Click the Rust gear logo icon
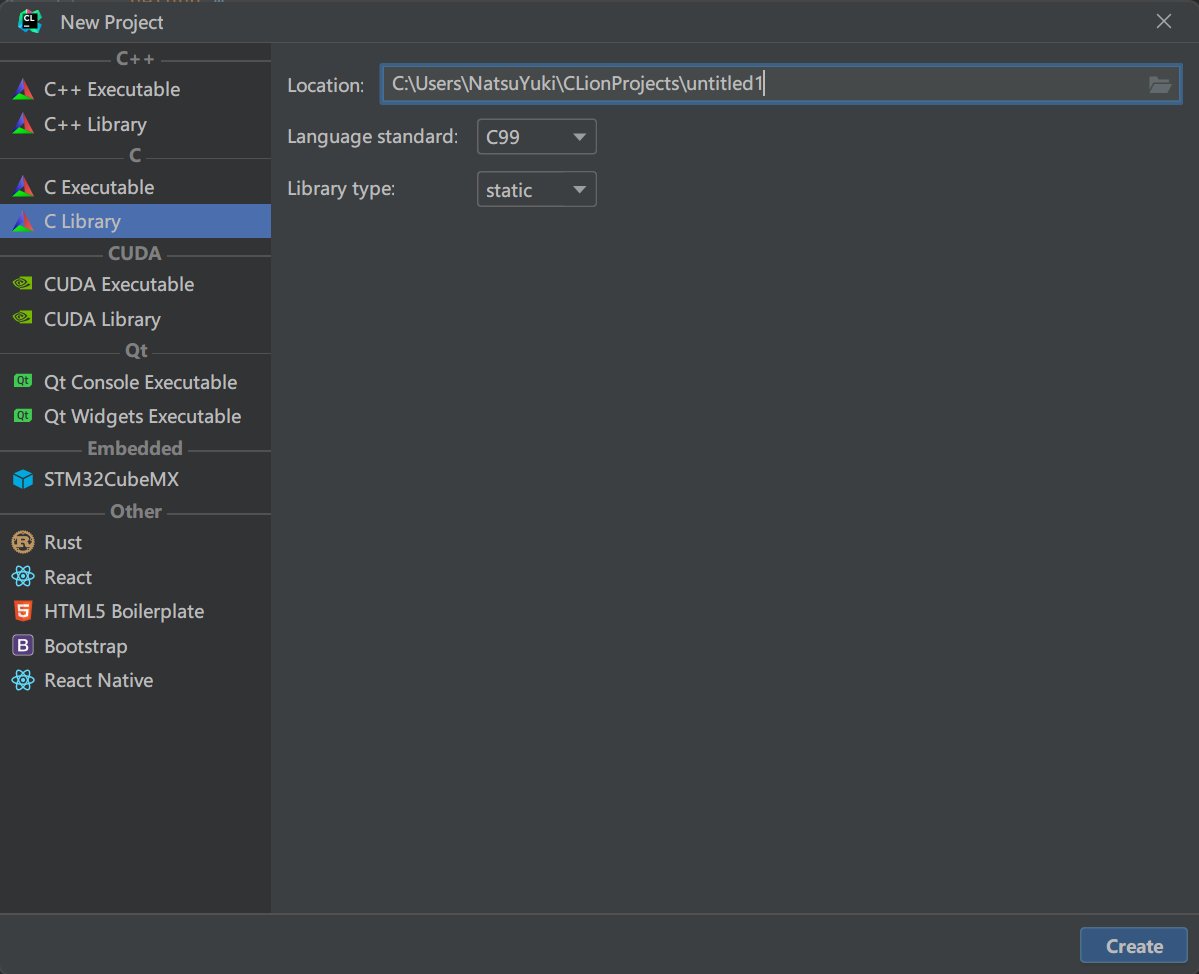Viewport: 1199px width, 974px height. tap(22, 542)
